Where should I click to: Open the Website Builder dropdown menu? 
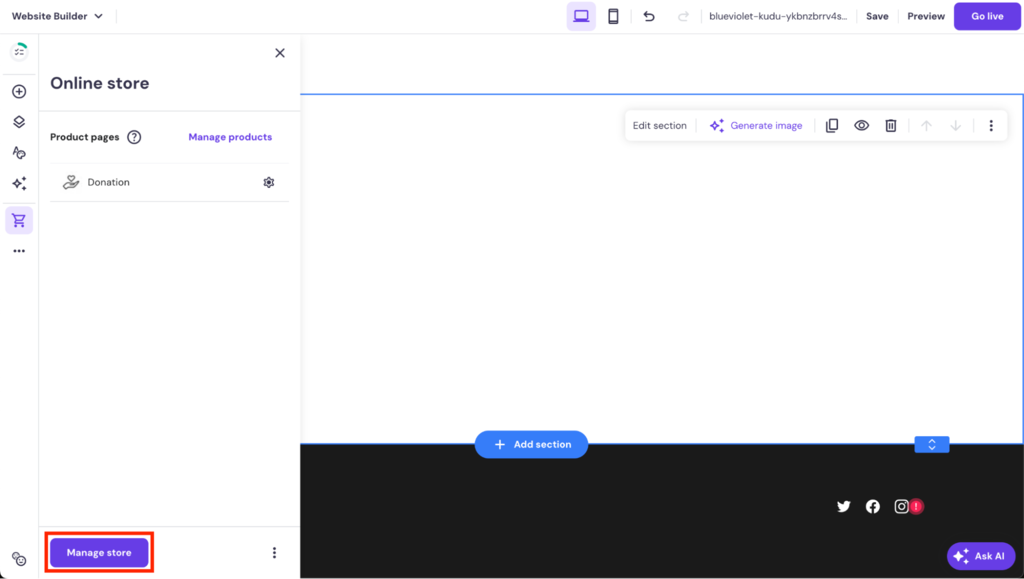[57, 16]
